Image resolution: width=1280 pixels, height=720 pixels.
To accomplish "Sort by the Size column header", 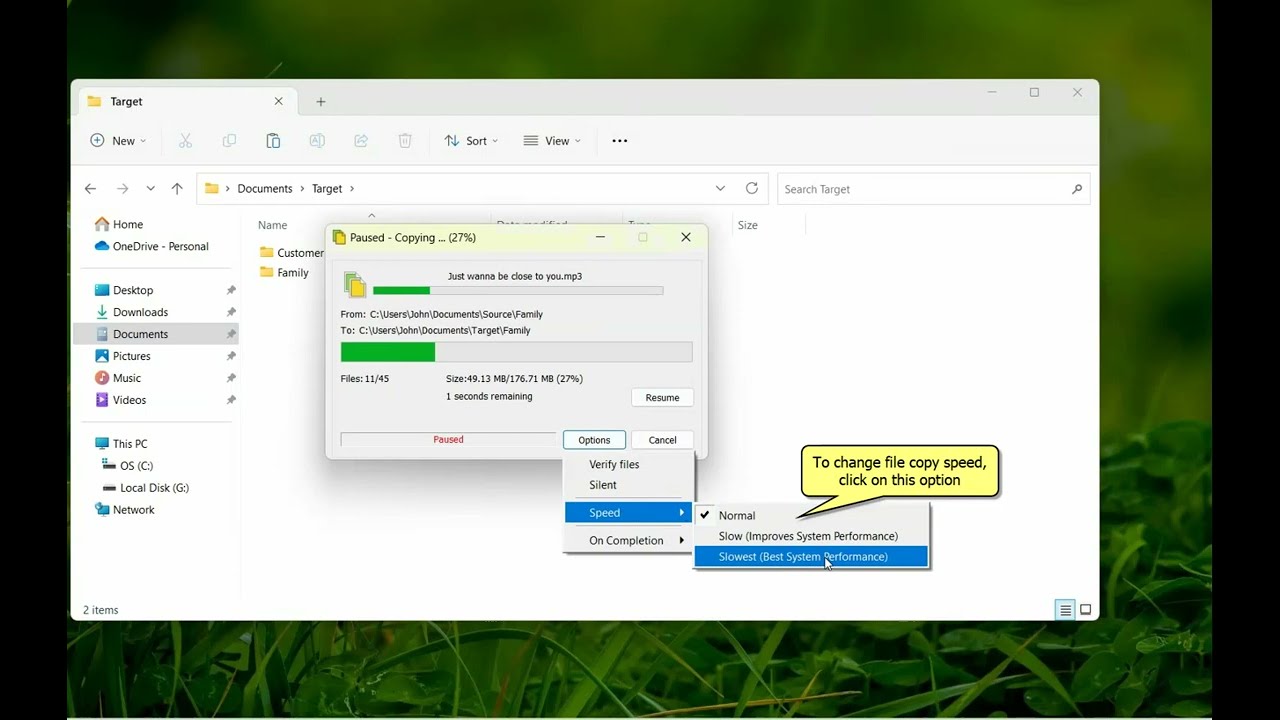I will point(748,226).
